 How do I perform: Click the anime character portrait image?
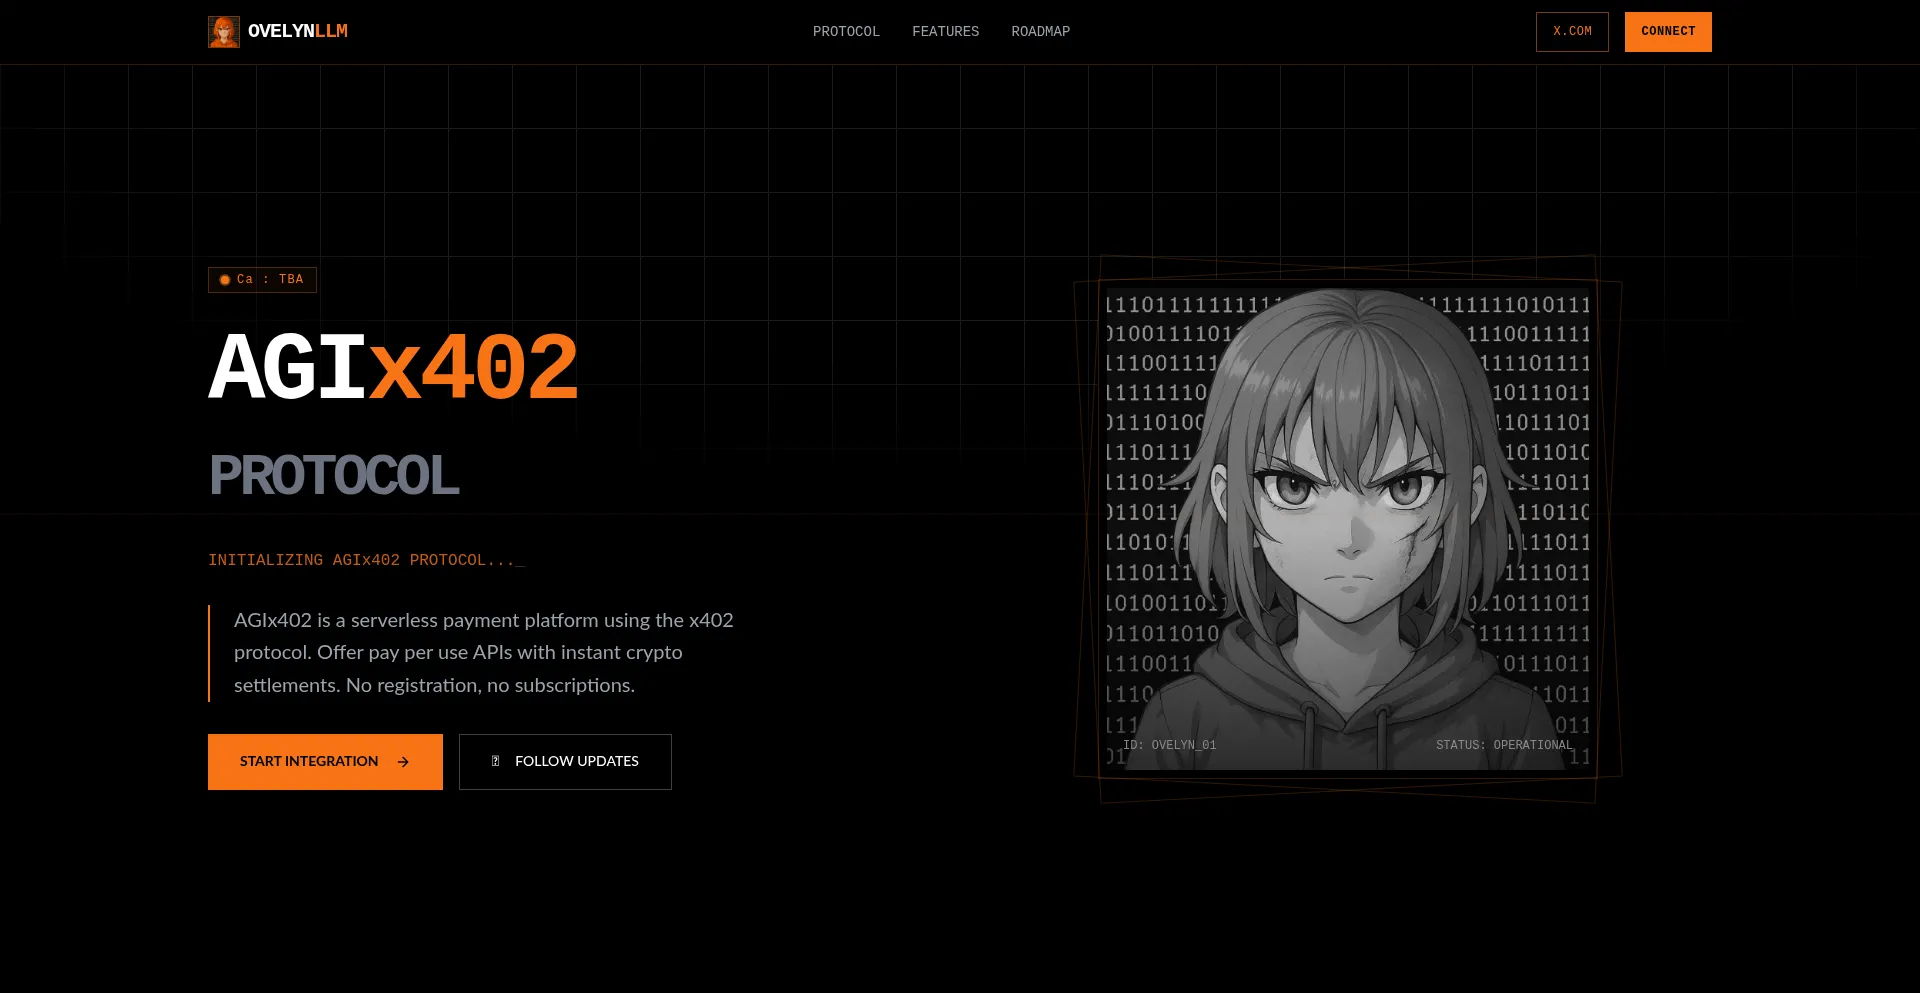(x=1347, y=520)
